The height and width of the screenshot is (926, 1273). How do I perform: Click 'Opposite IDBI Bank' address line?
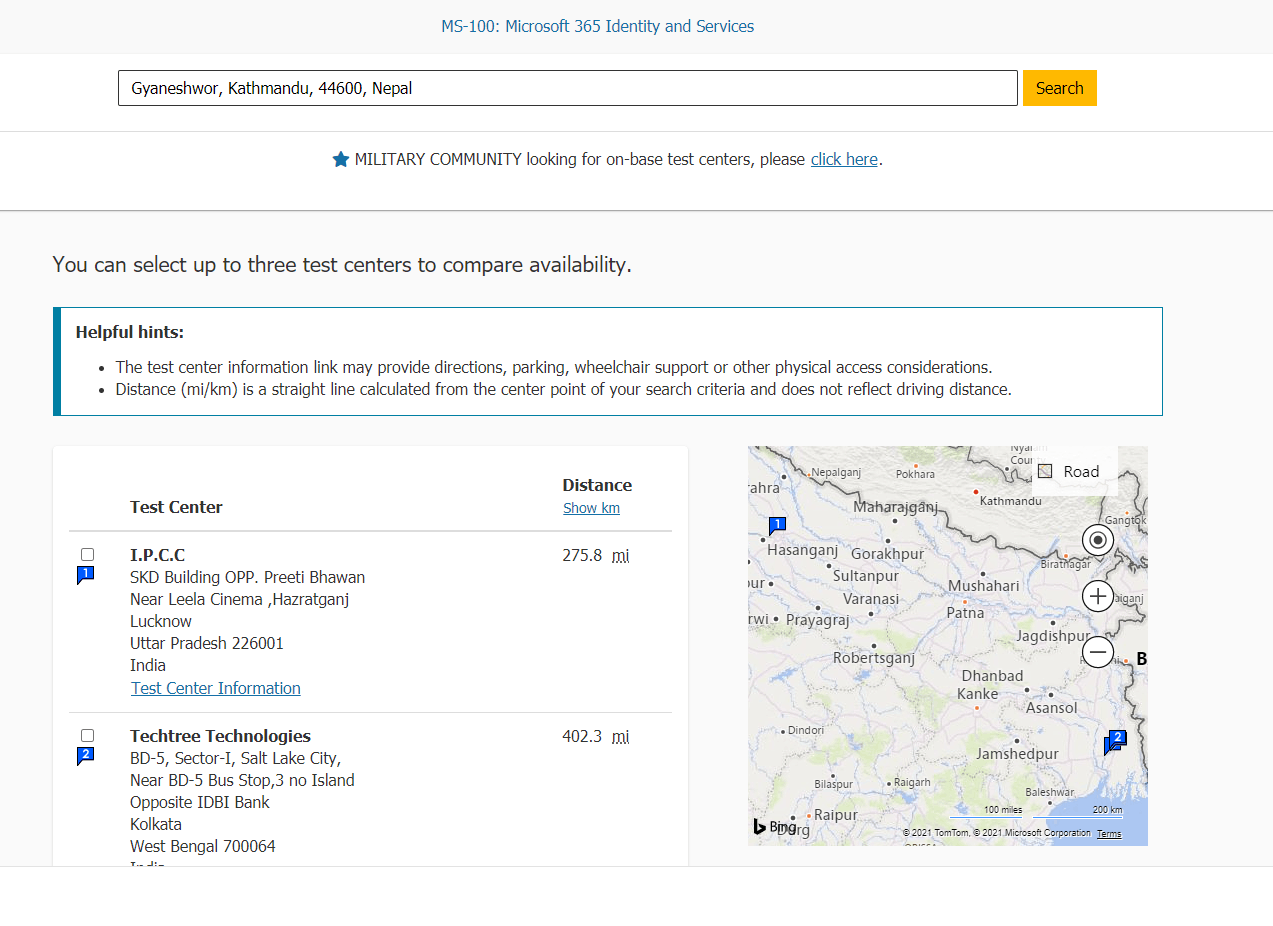coord(200,802)
